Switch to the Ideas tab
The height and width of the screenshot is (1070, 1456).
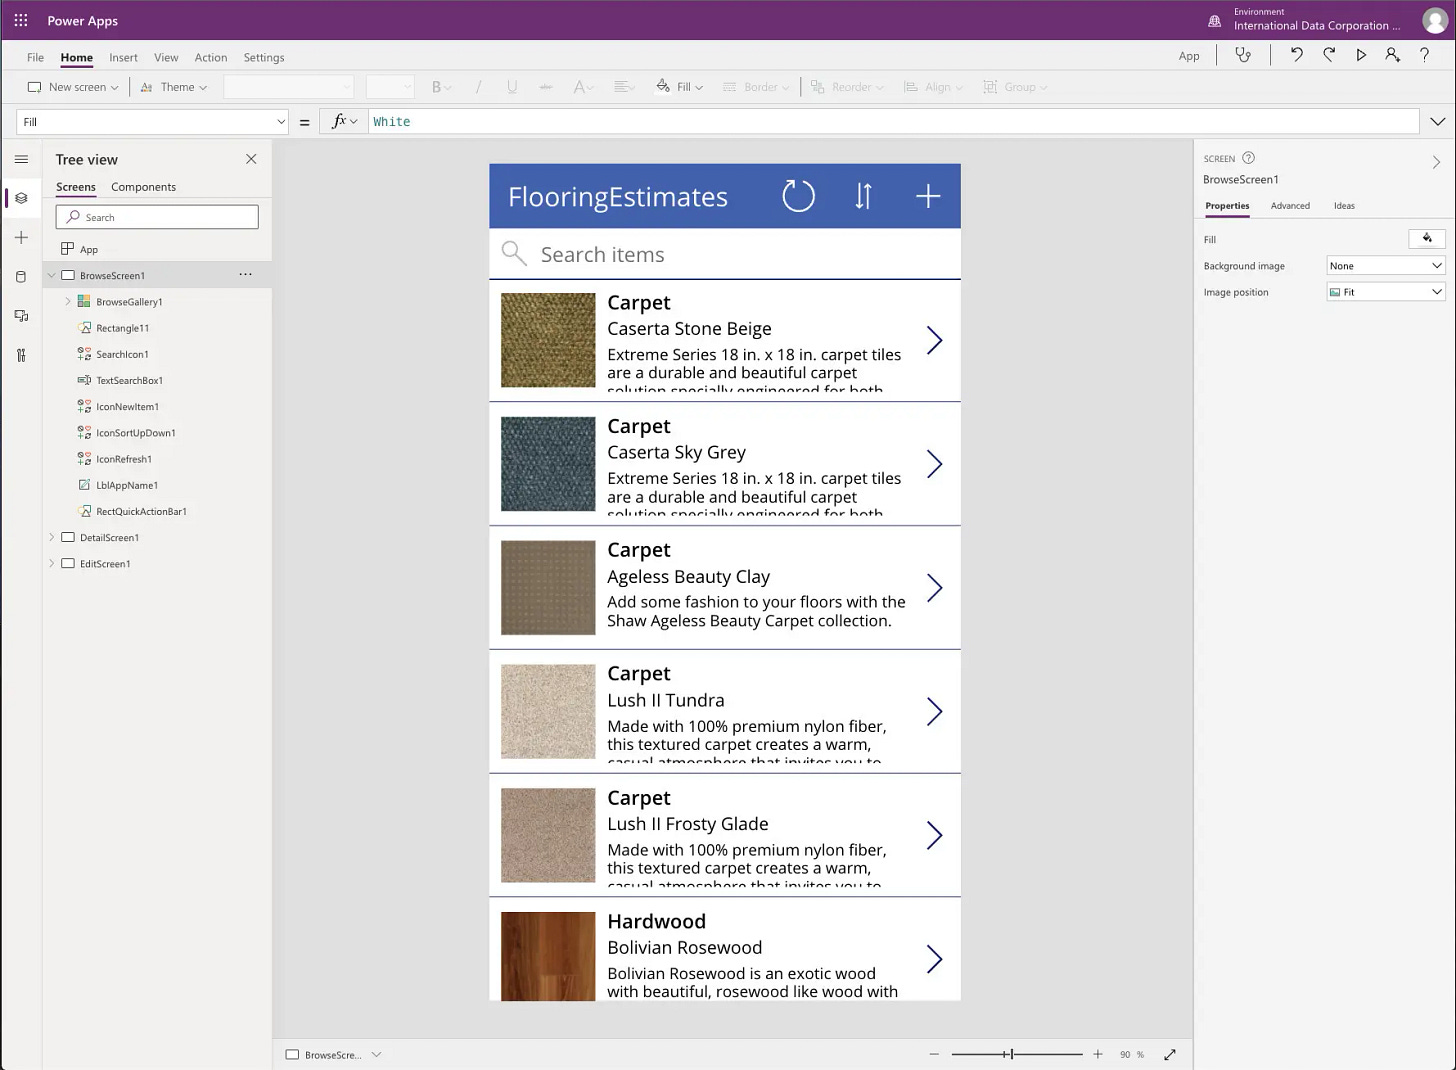1344,206
